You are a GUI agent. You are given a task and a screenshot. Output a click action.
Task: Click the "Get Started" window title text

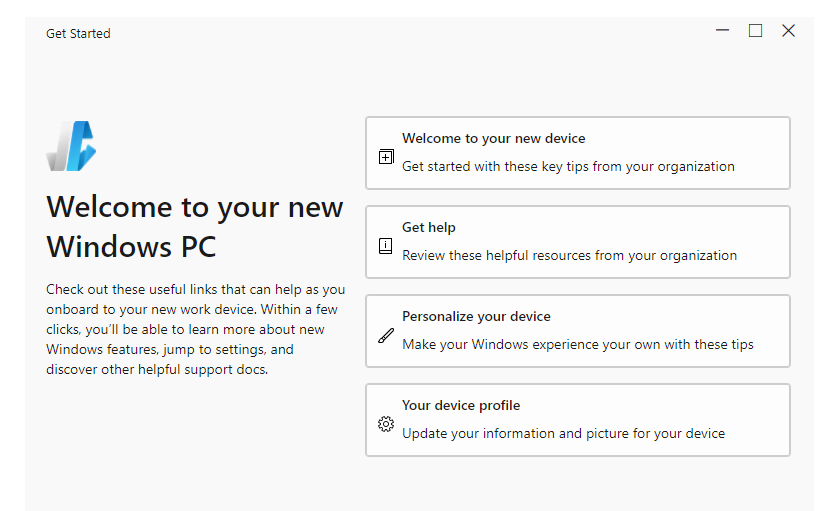coord(78,34)
